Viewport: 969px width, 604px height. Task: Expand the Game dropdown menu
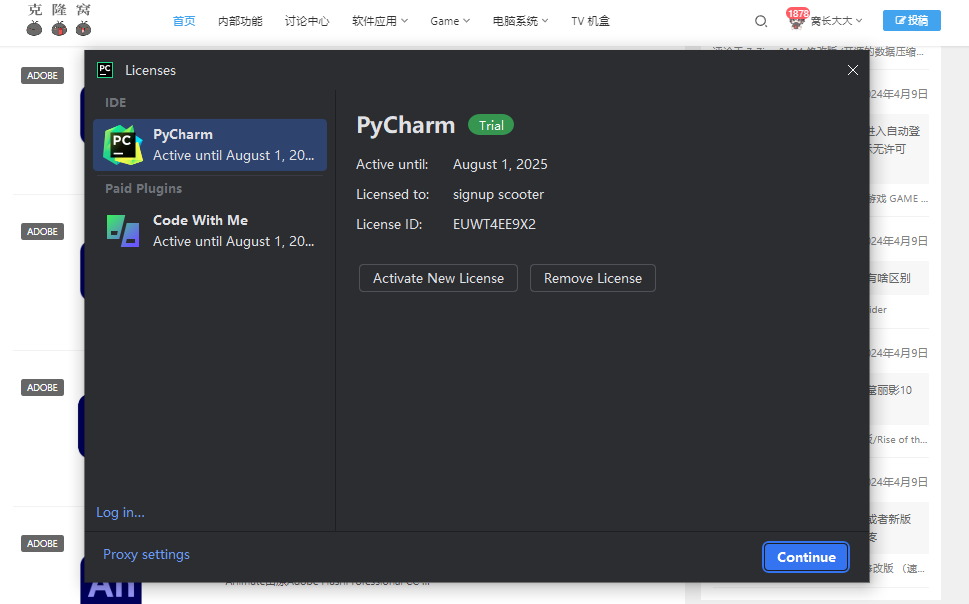450,21
